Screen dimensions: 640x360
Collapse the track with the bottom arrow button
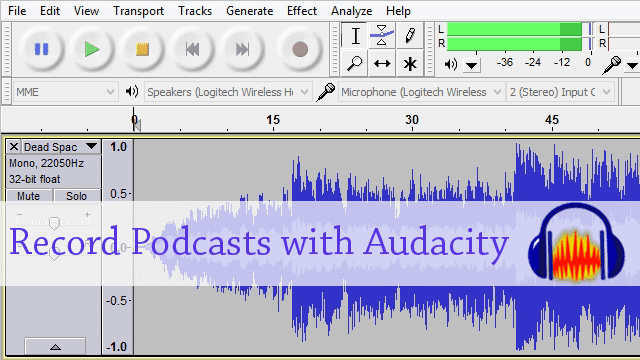(x=55, y=347)
